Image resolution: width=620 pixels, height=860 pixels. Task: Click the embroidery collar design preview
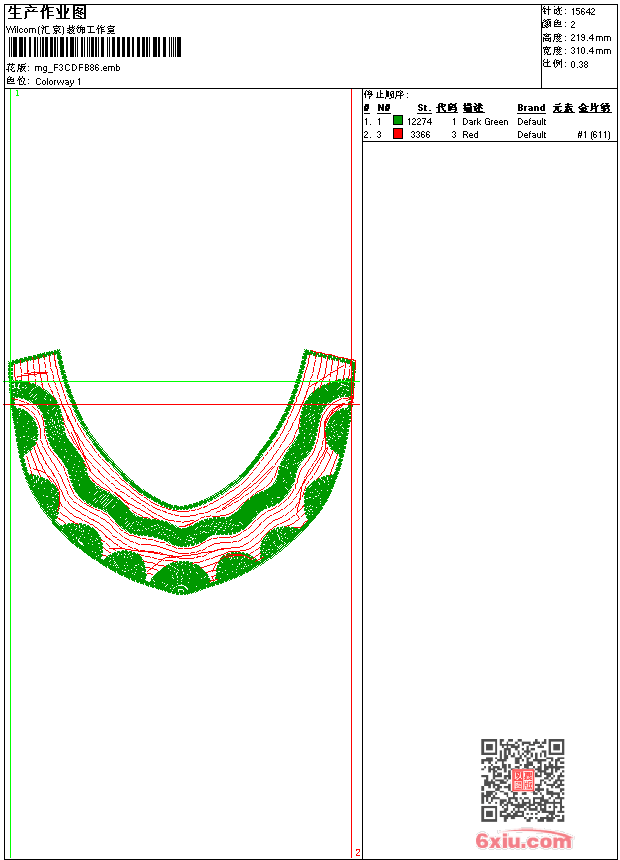click(182, 472)
